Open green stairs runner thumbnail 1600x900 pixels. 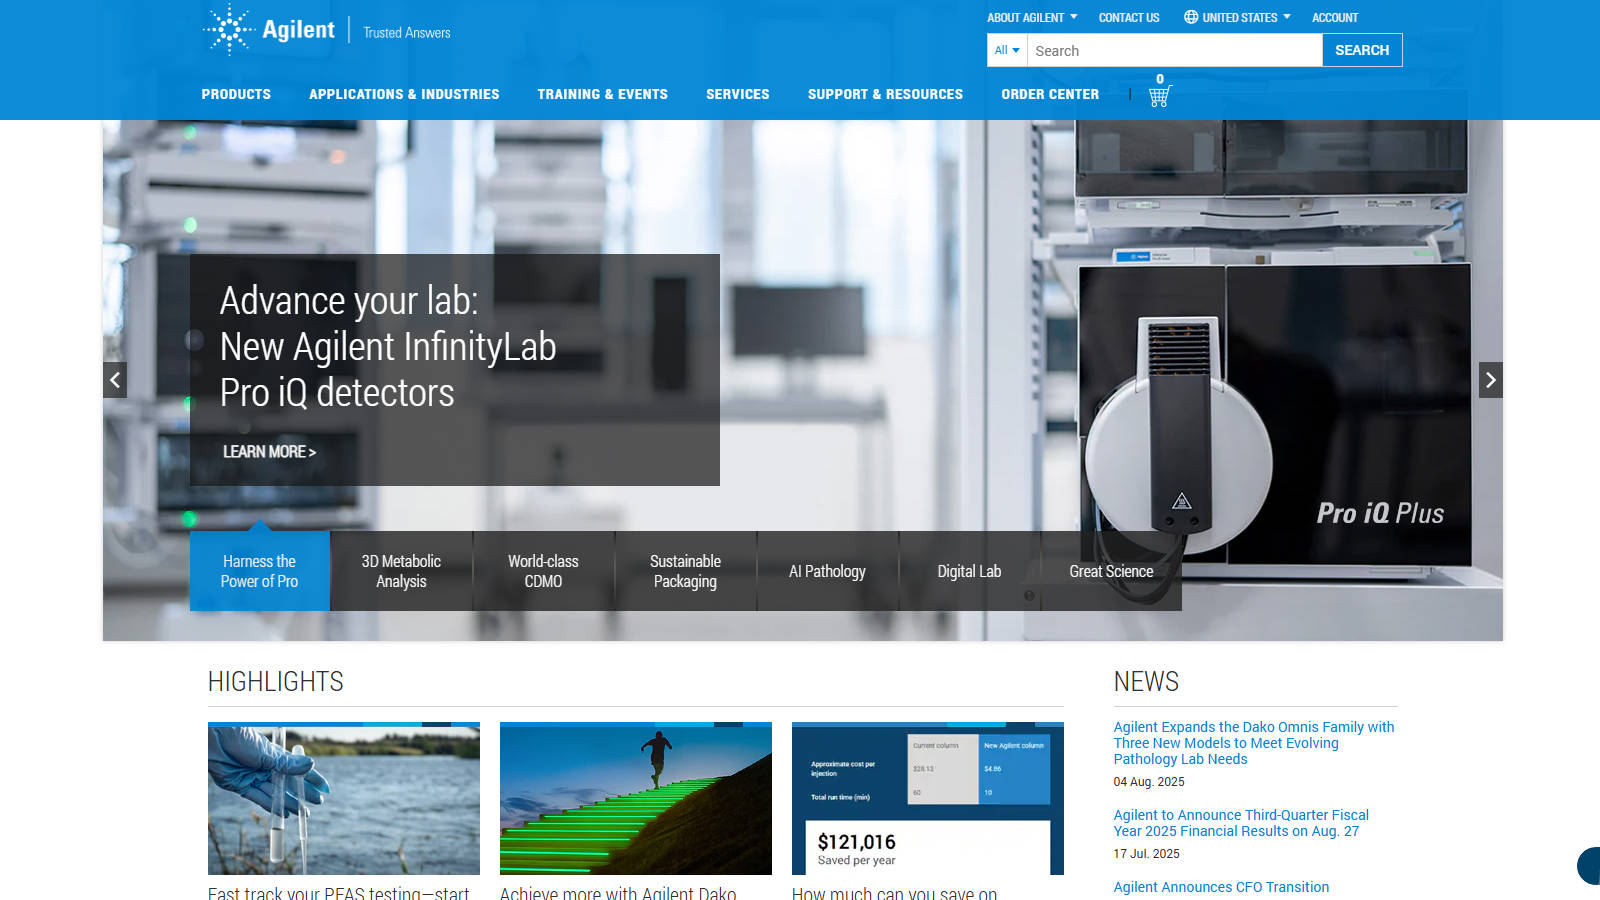[636, 798]
